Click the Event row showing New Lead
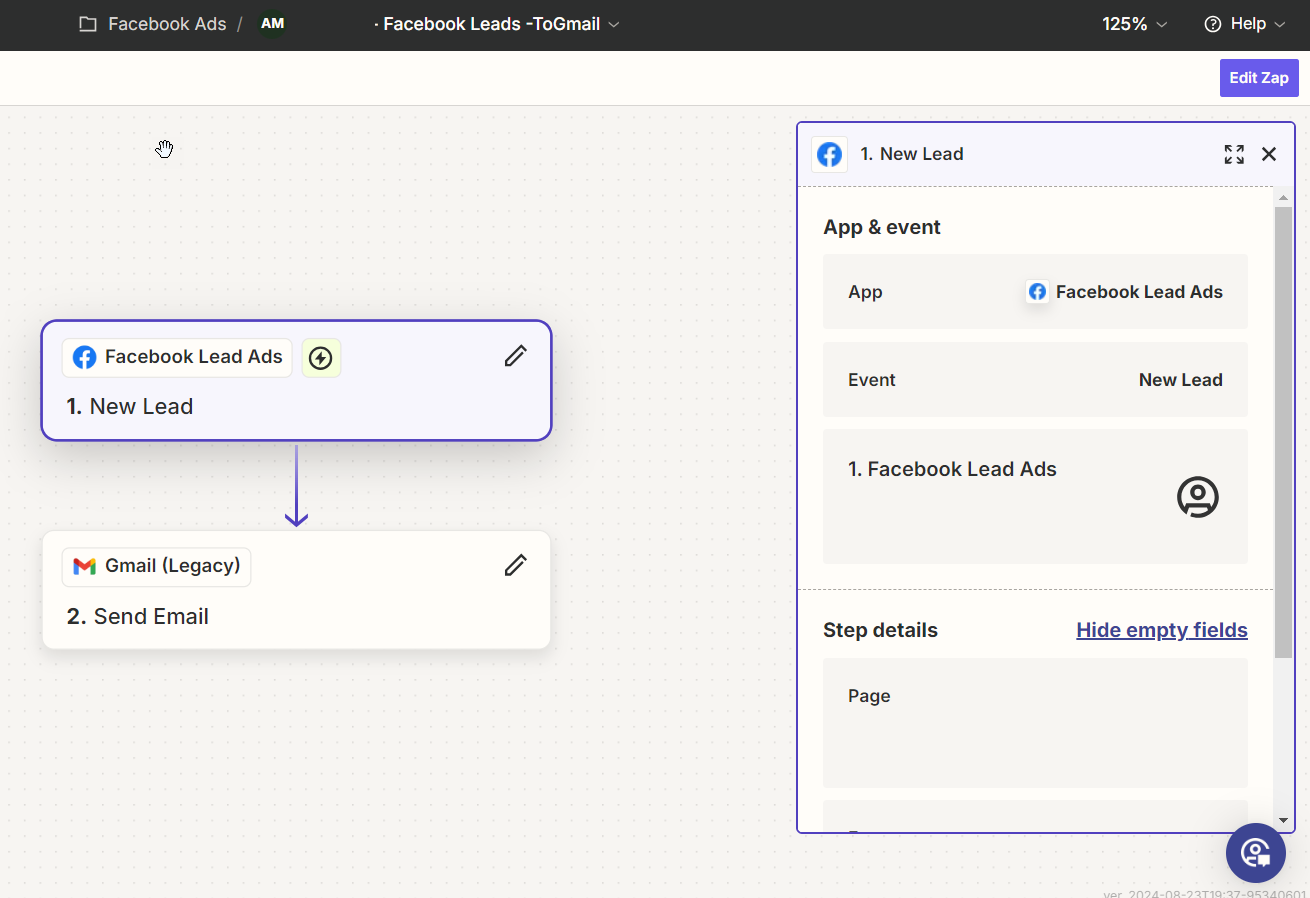This screenshot has width=1310, height=898. (x=1035, y=380)
